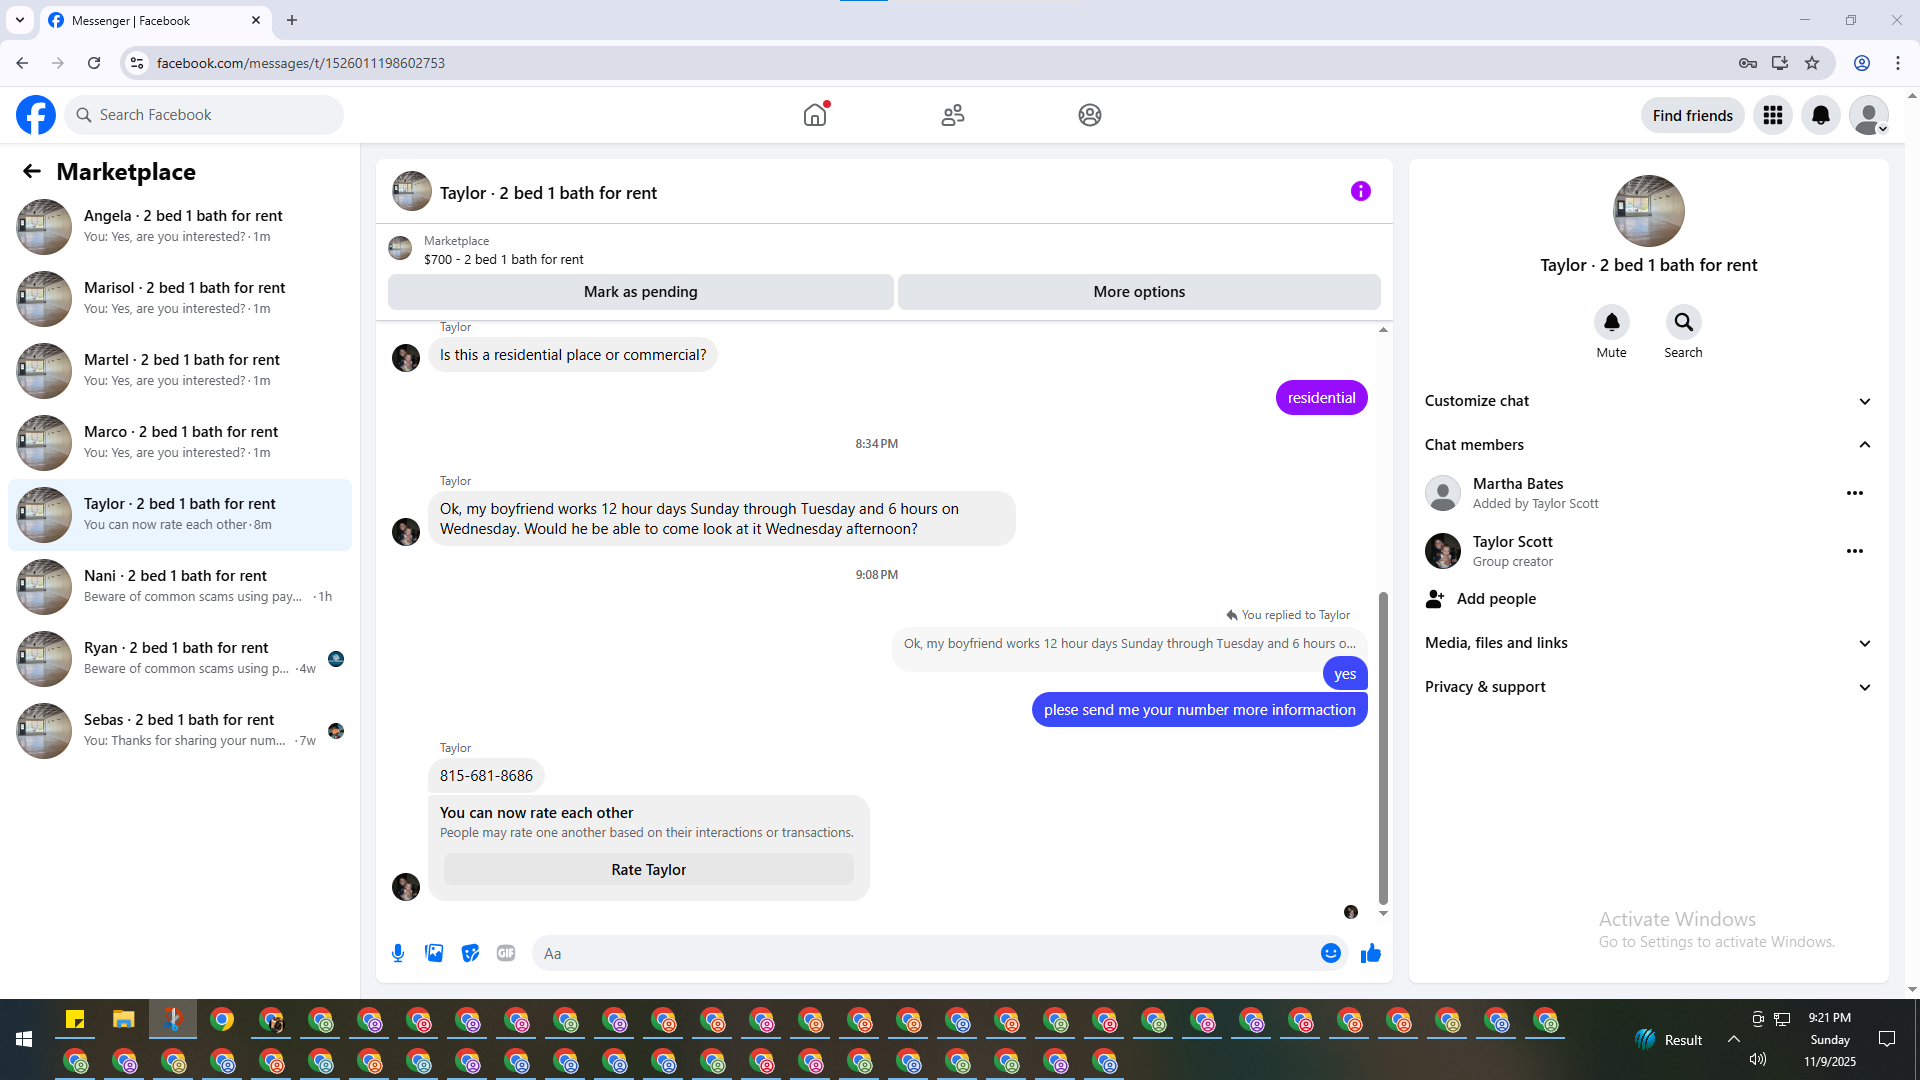1920x1080 pixels.
Task: Click the quoted reply preview message
Action: (1130, 644)
